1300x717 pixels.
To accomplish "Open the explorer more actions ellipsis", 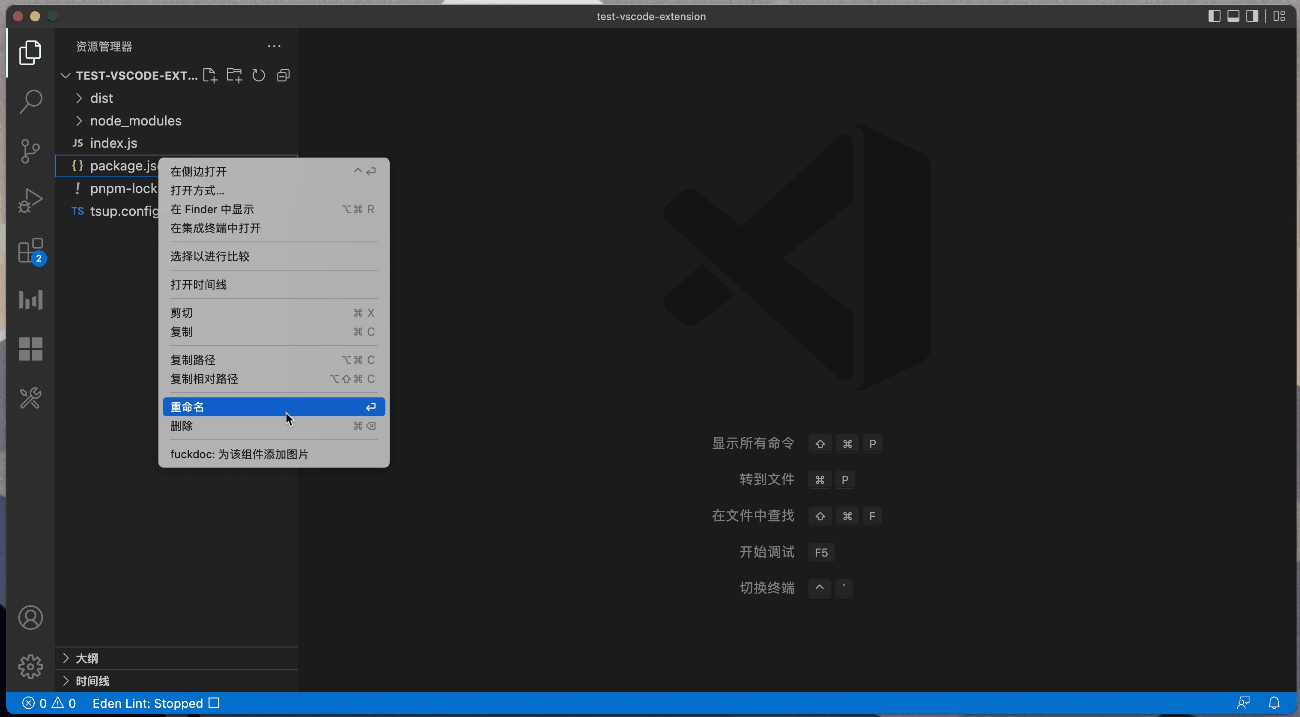I will 274,46.
